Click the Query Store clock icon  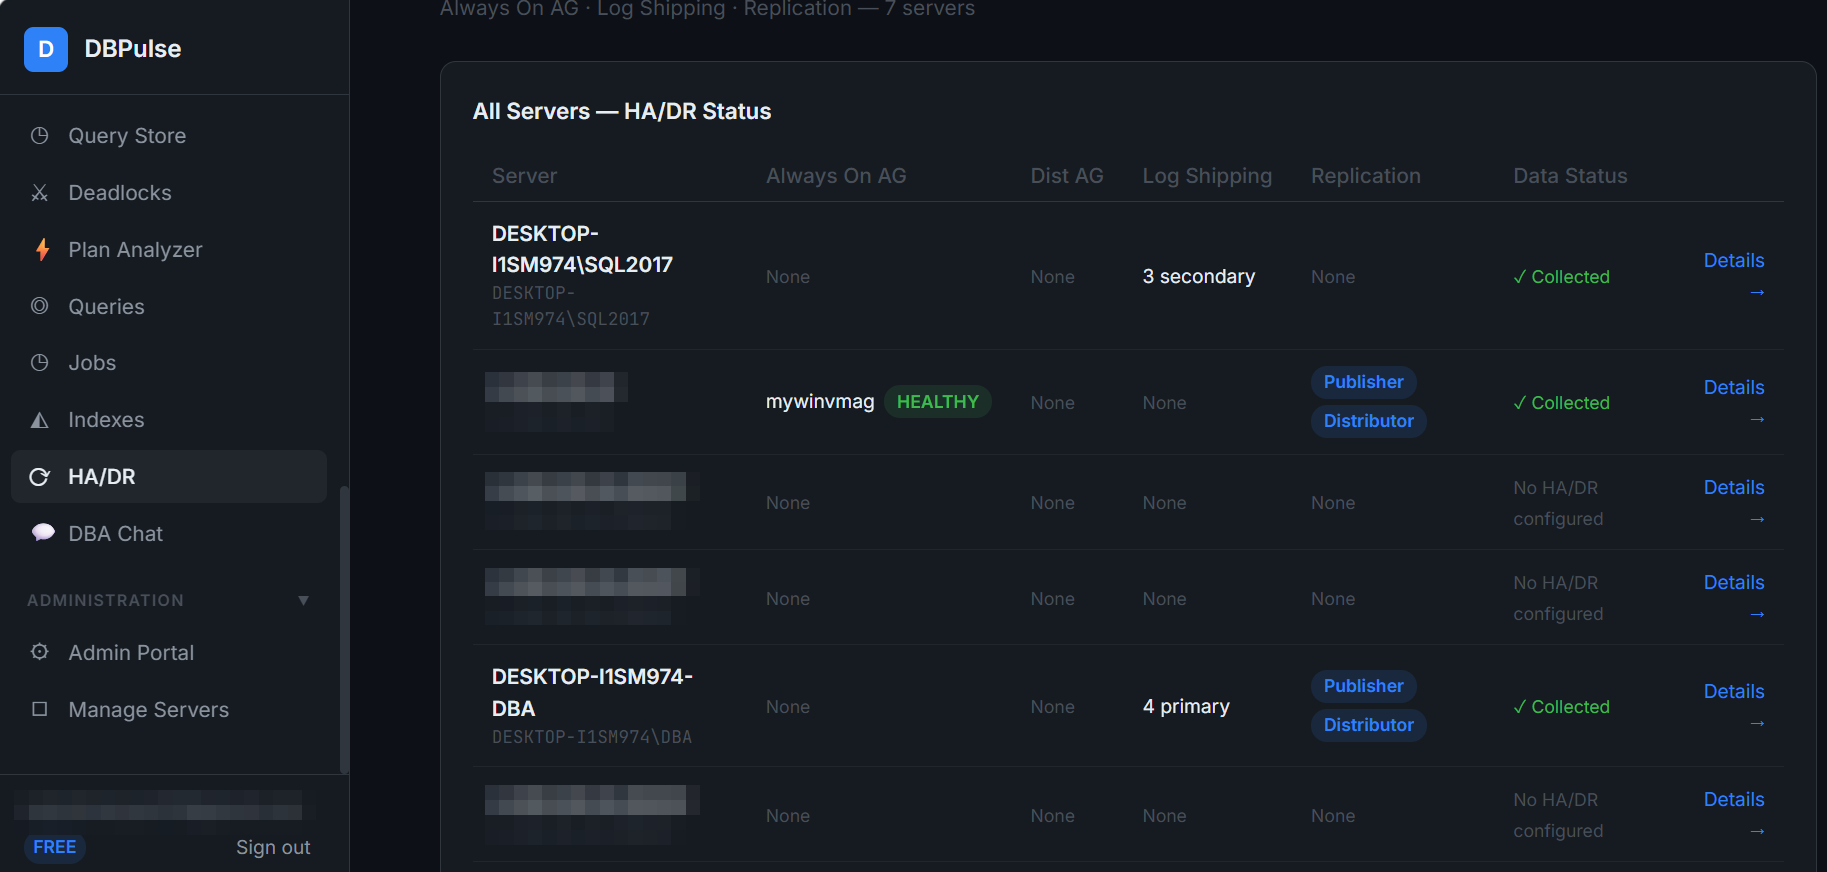[x=40, y=135]
